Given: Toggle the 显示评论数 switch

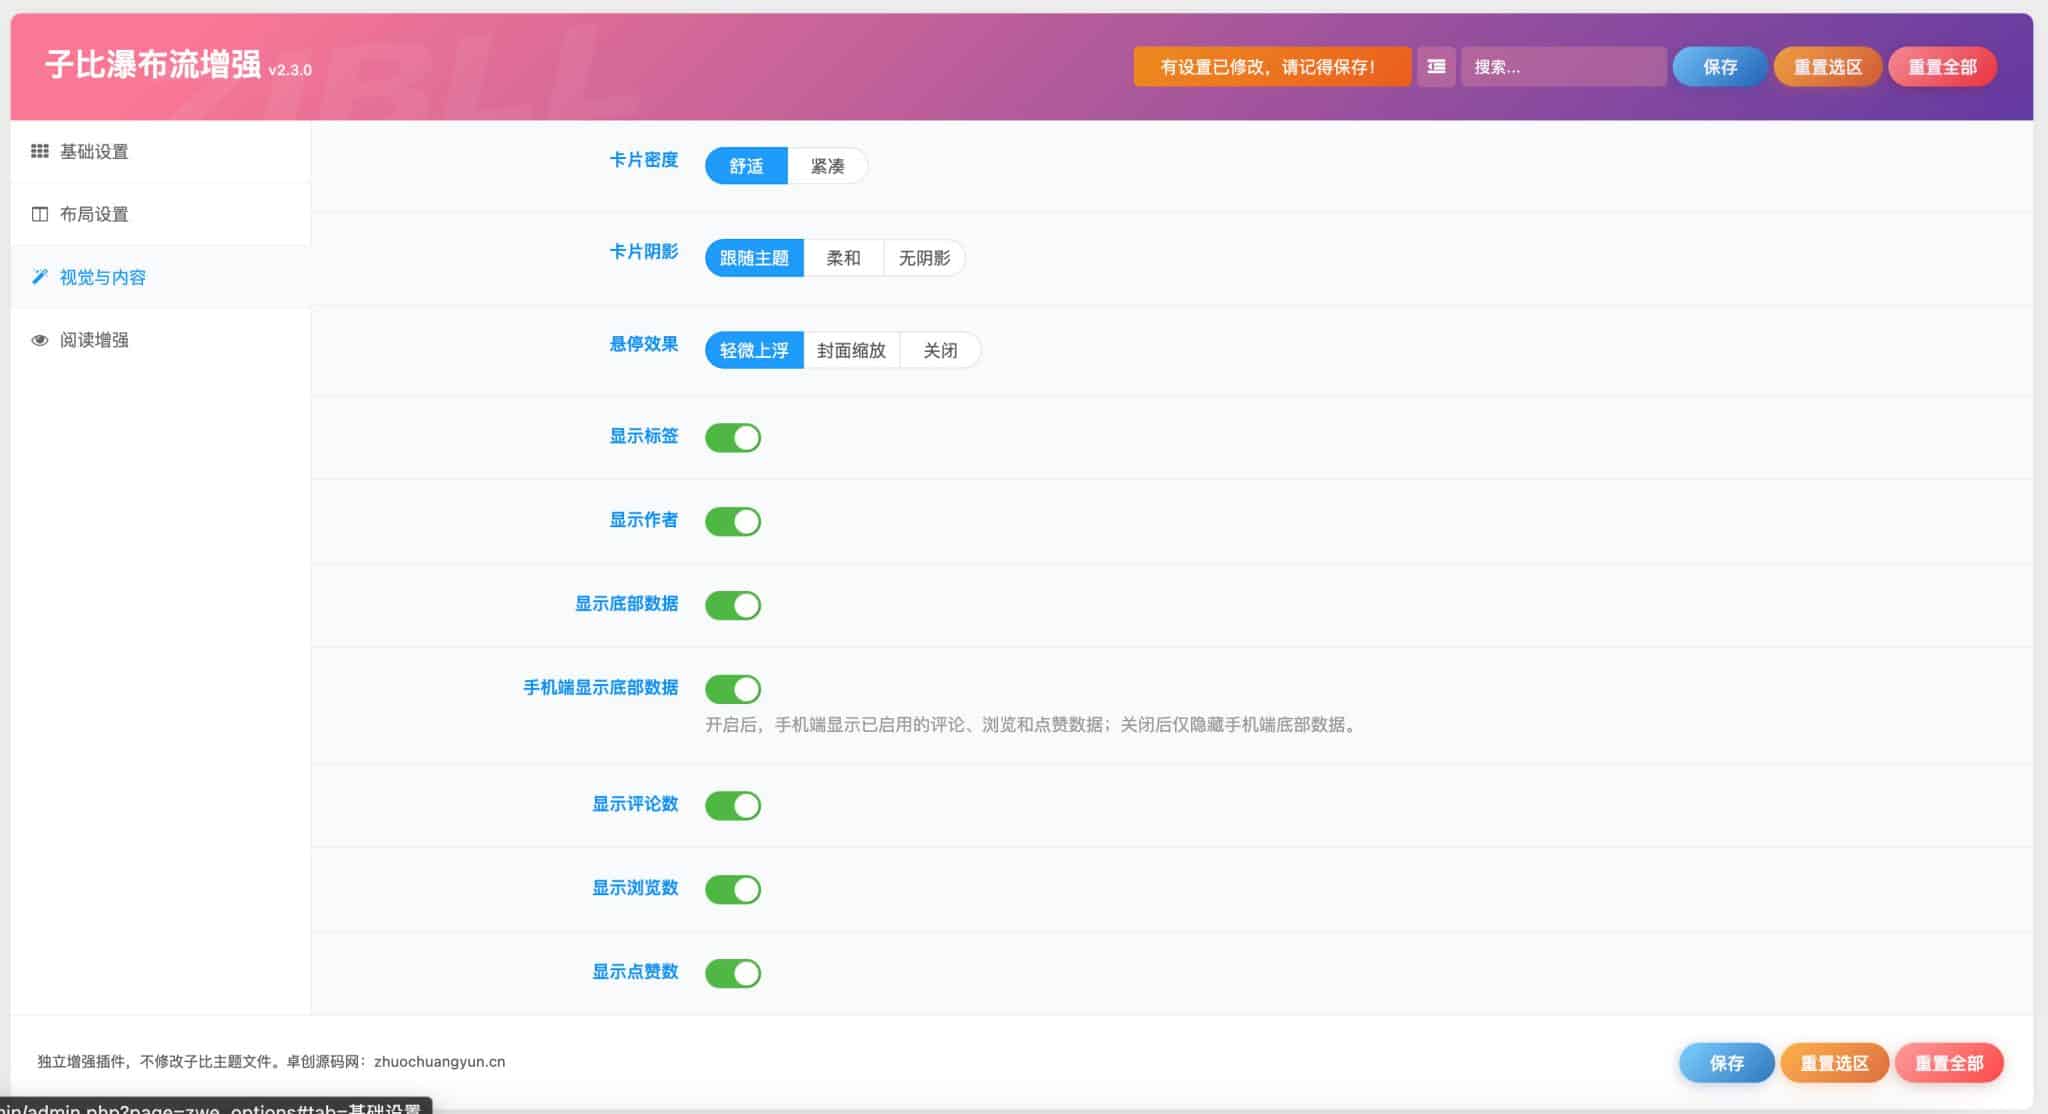Looking at the screenshot, I should point(733,805).
